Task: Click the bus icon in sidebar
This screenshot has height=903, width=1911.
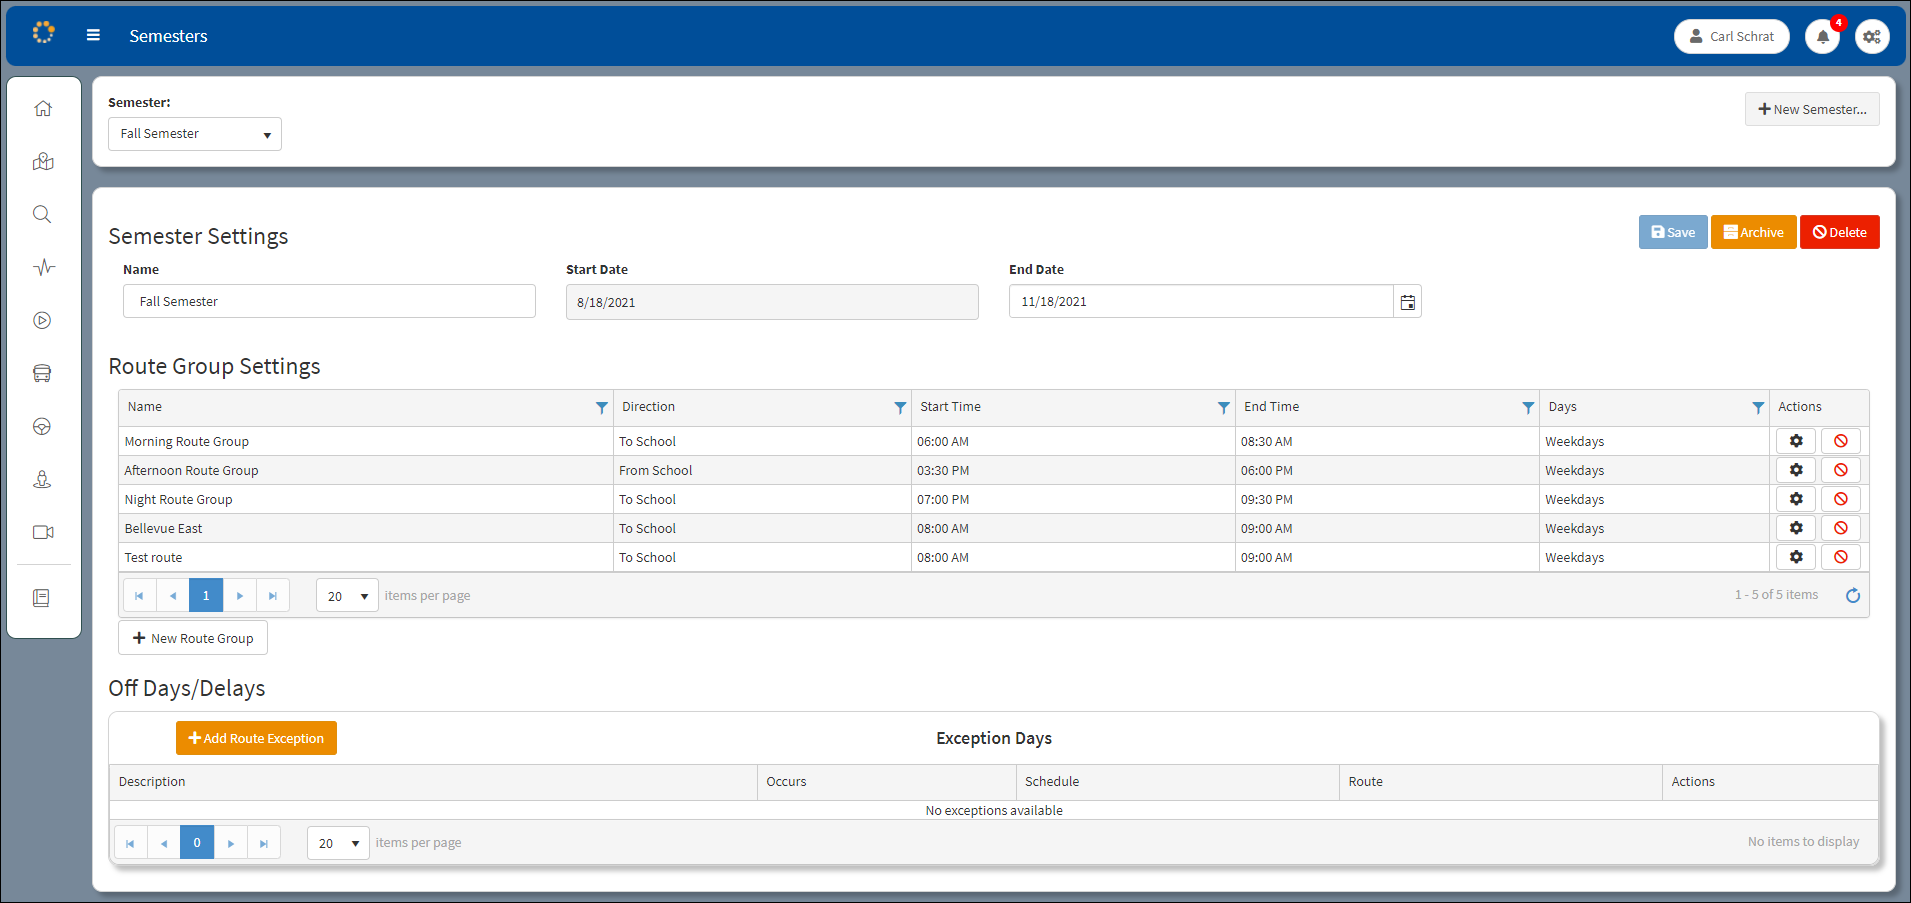Action: point(42,374)
